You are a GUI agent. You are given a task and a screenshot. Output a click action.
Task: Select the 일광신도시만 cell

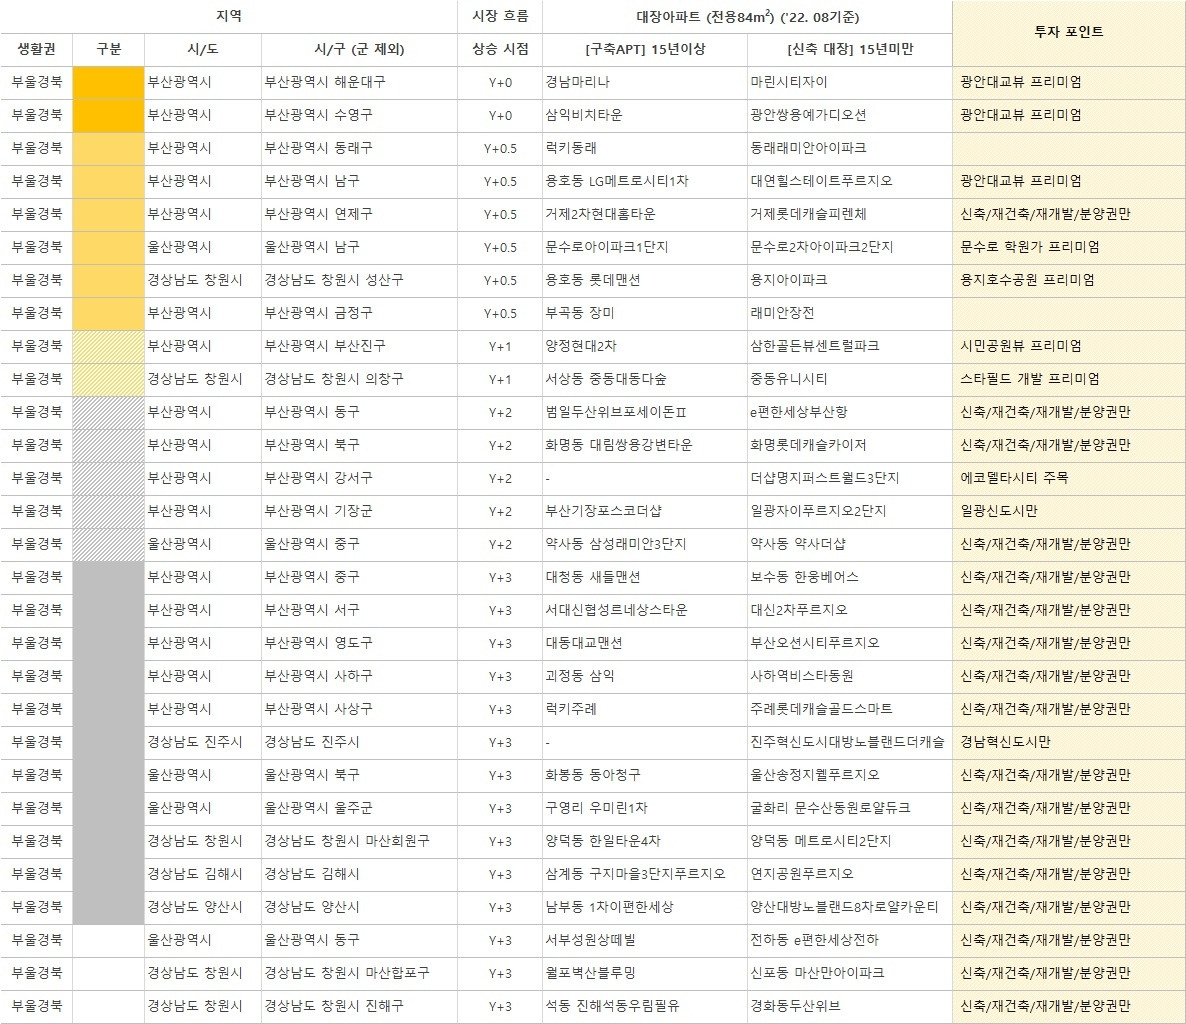pos(1069,511)
